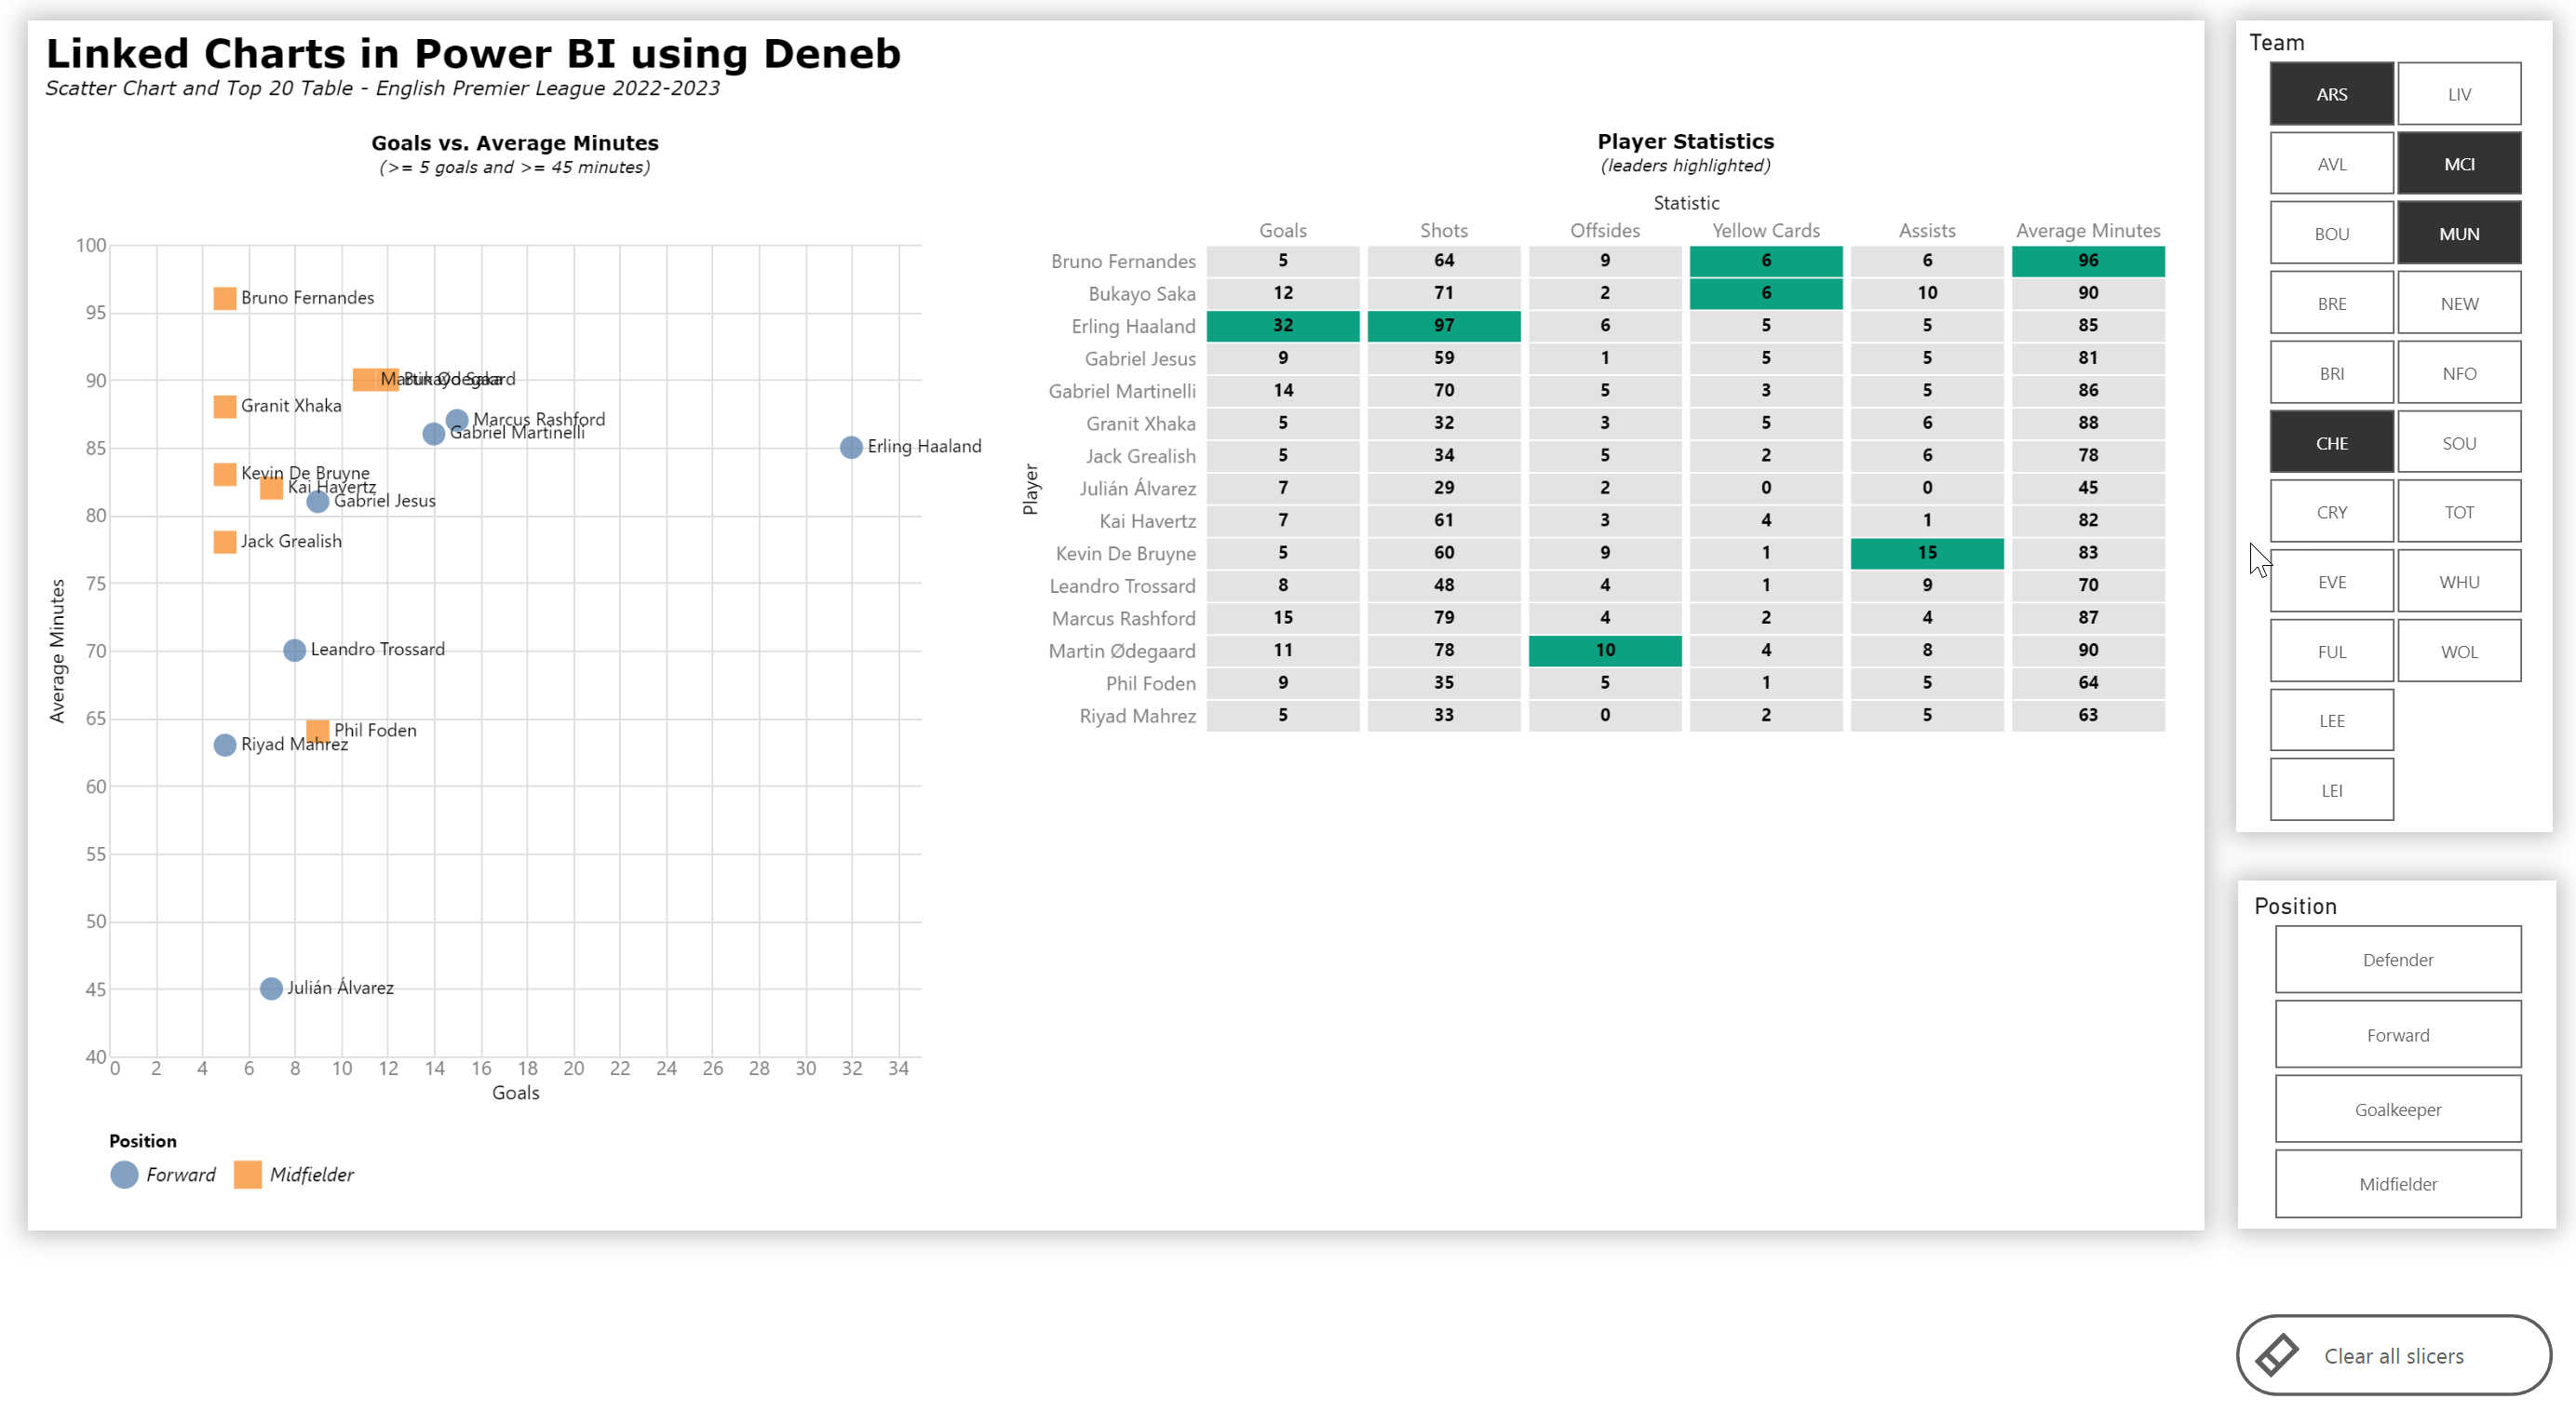Click Clear all slicers button
2576x1412 pixels.
pyautogui.click(x=2393, y=1355)
